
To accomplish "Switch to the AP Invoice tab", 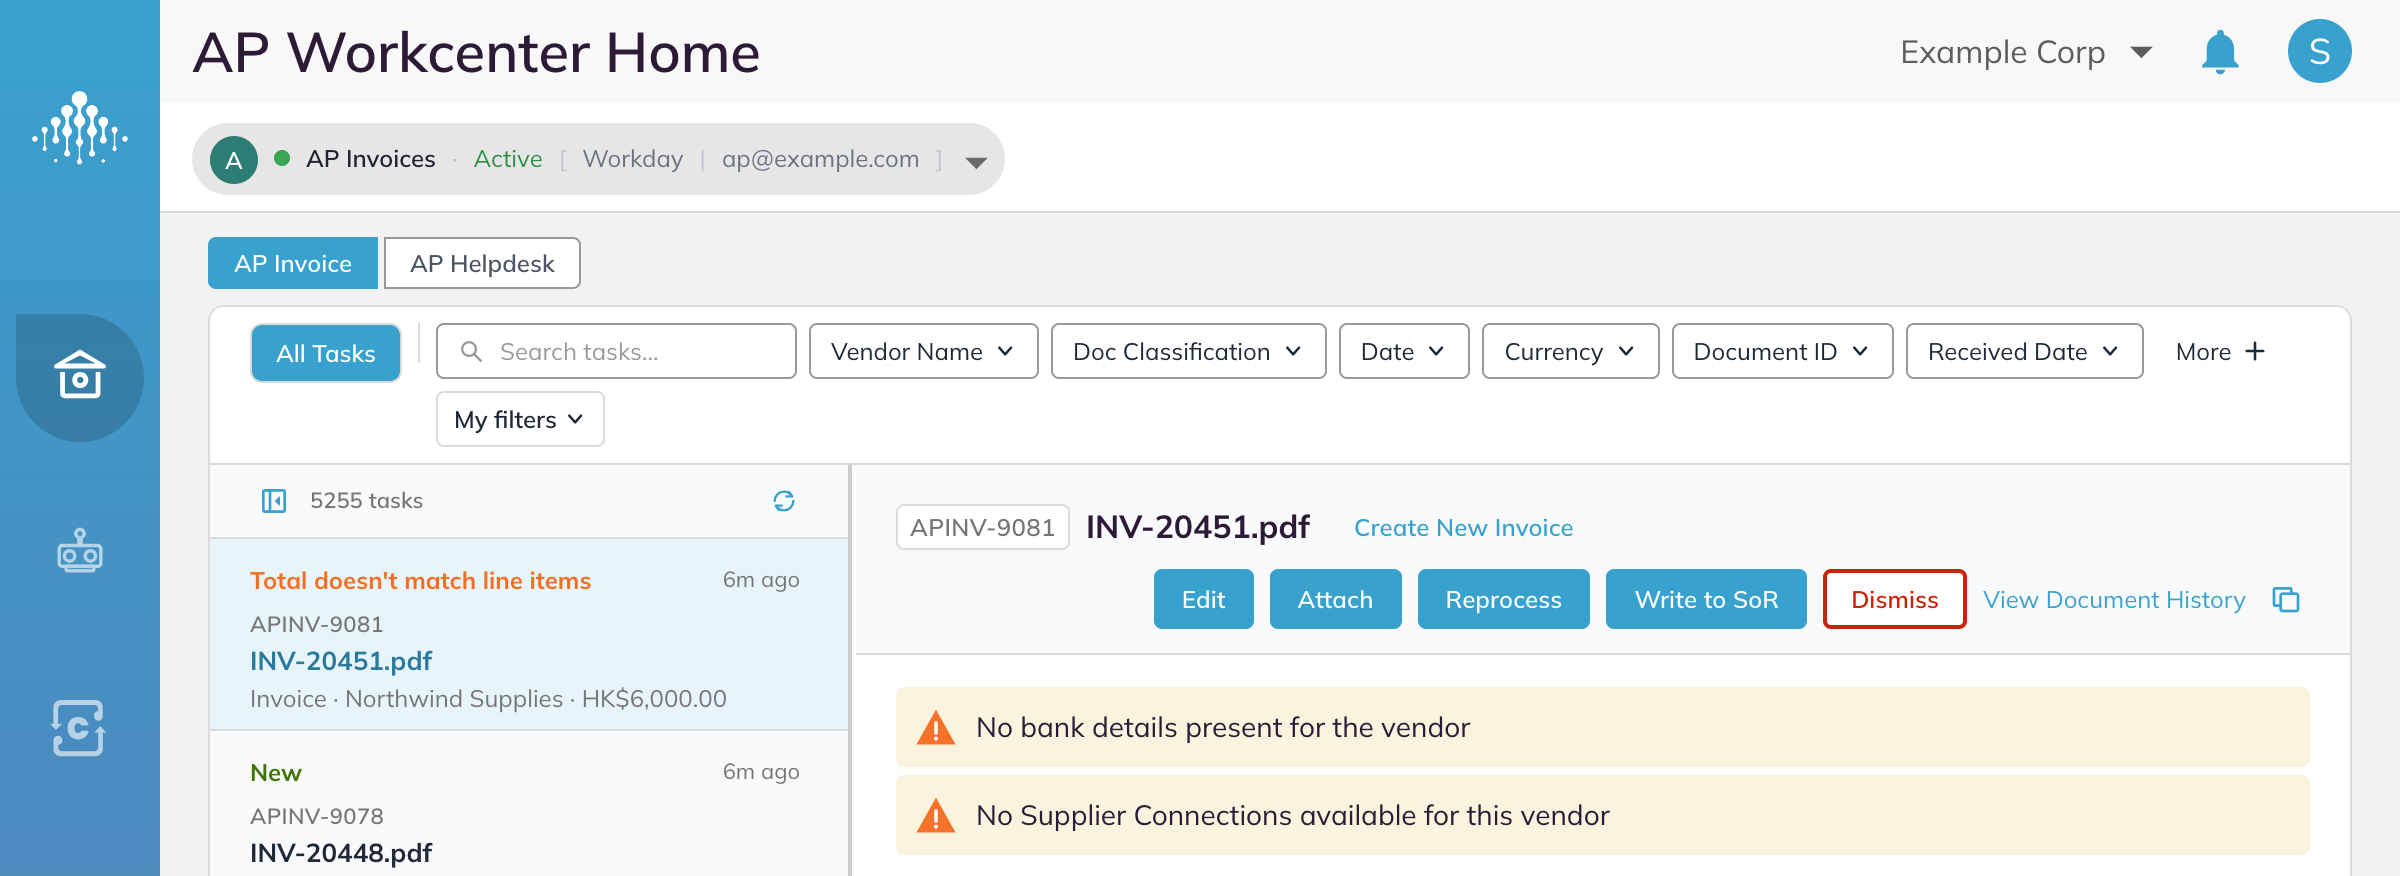I will tap(293, 263).
